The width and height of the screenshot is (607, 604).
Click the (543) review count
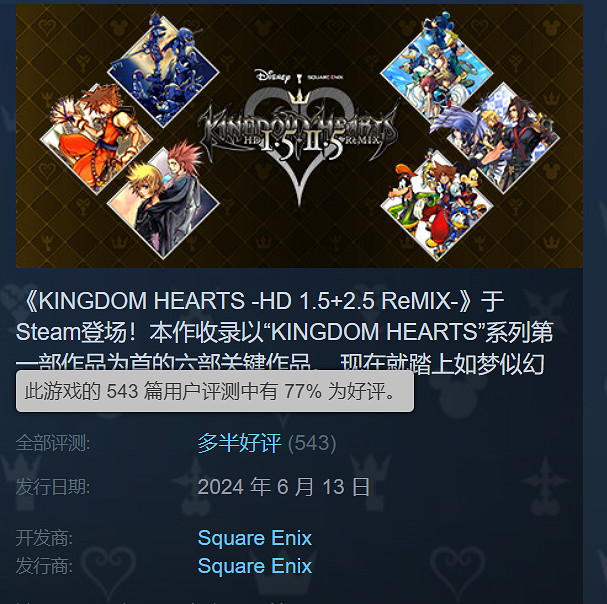(x=312, y=443)
